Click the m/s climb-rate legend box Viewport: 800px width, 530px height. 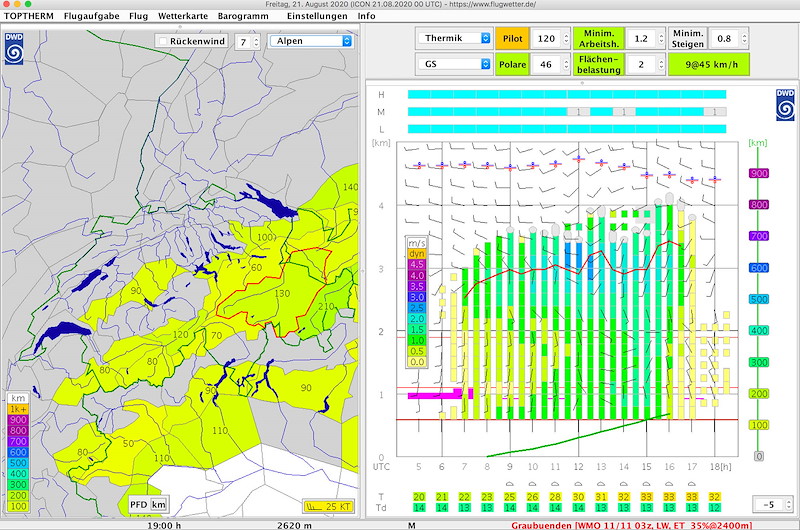(417, 302)
